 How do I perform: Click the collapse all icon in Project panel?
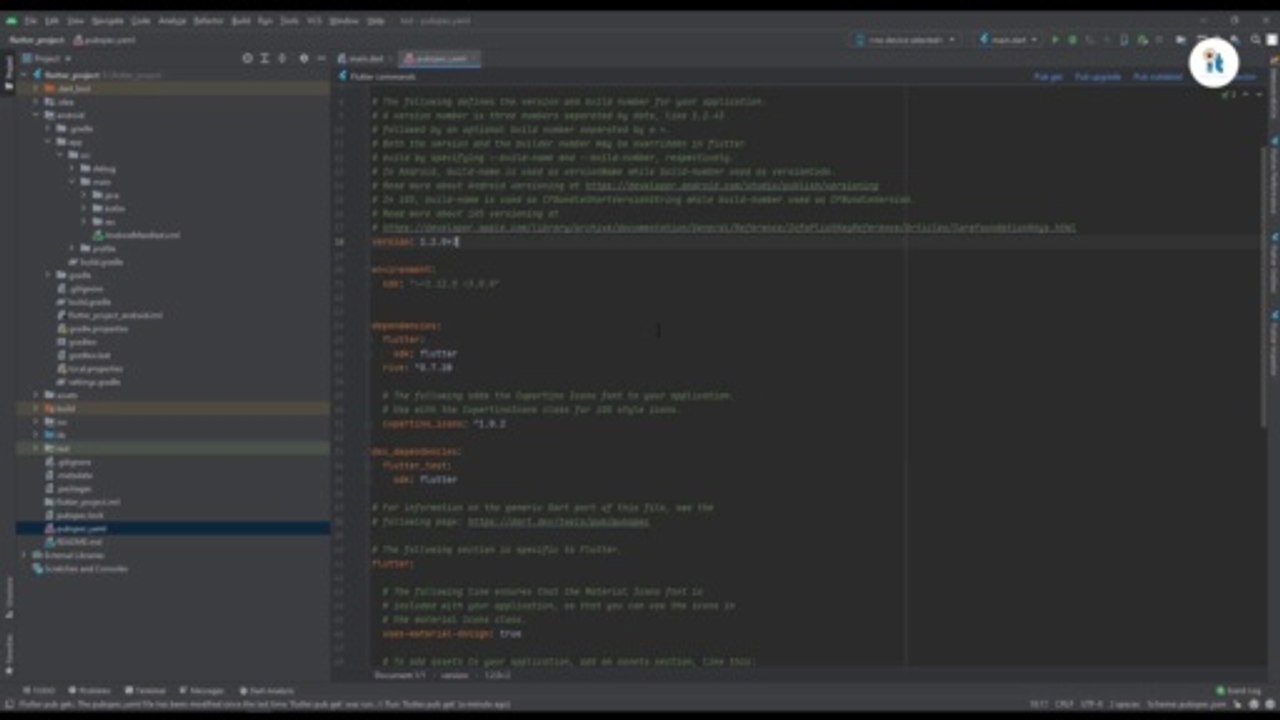pos(283,59)
